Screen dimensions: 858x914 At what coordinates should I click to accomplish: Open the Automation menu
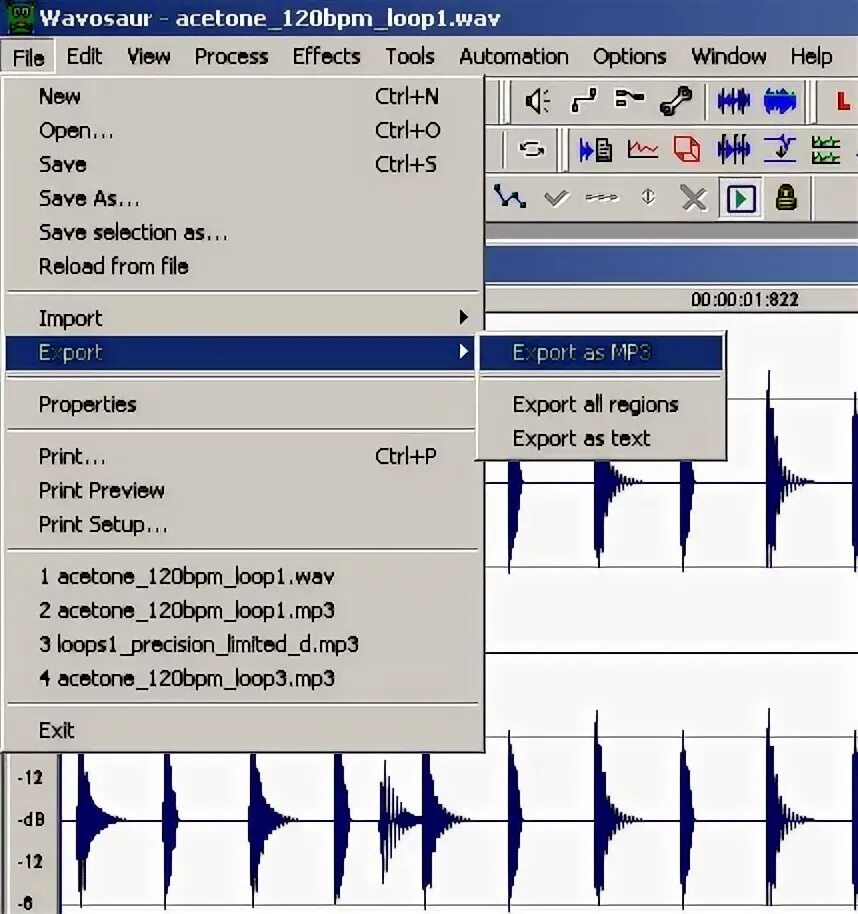(x=514, y=57)
